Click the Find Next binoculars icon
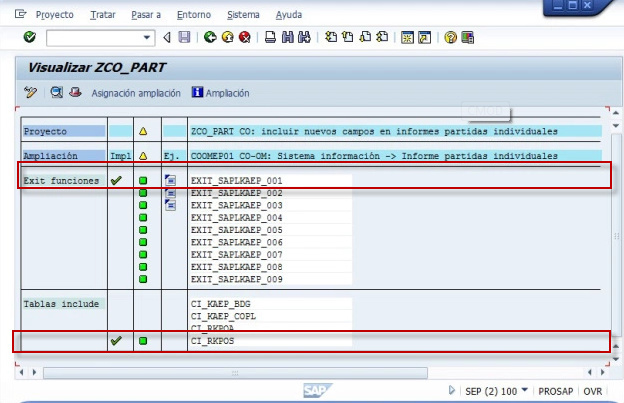The width and height of the screenshot is (624, 403). point(304,37)
